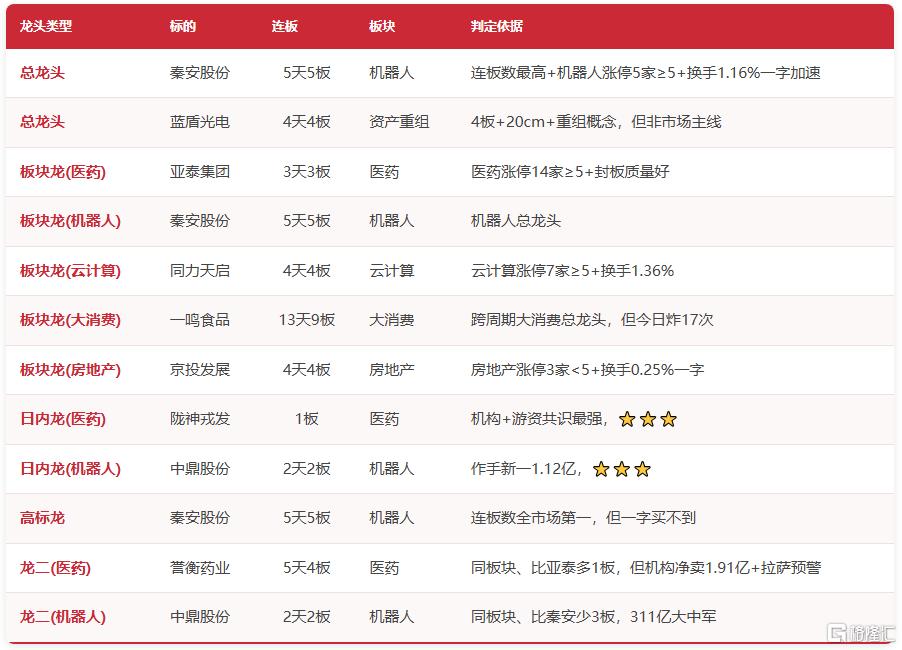Select the 誉衡药业 stock name
902x650 pixels.
(x=200, y=568)
